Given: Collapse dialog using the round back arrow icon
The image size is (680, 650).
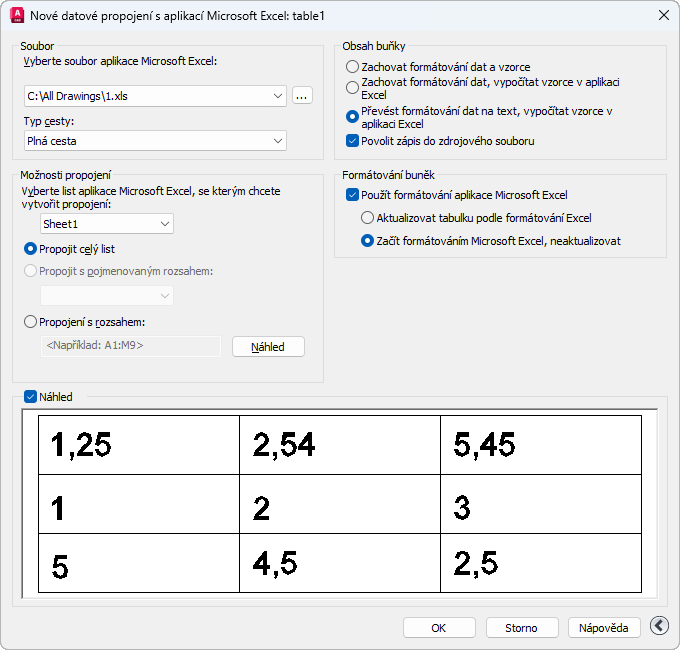Looking at the screenshot, I should (659, 626).
